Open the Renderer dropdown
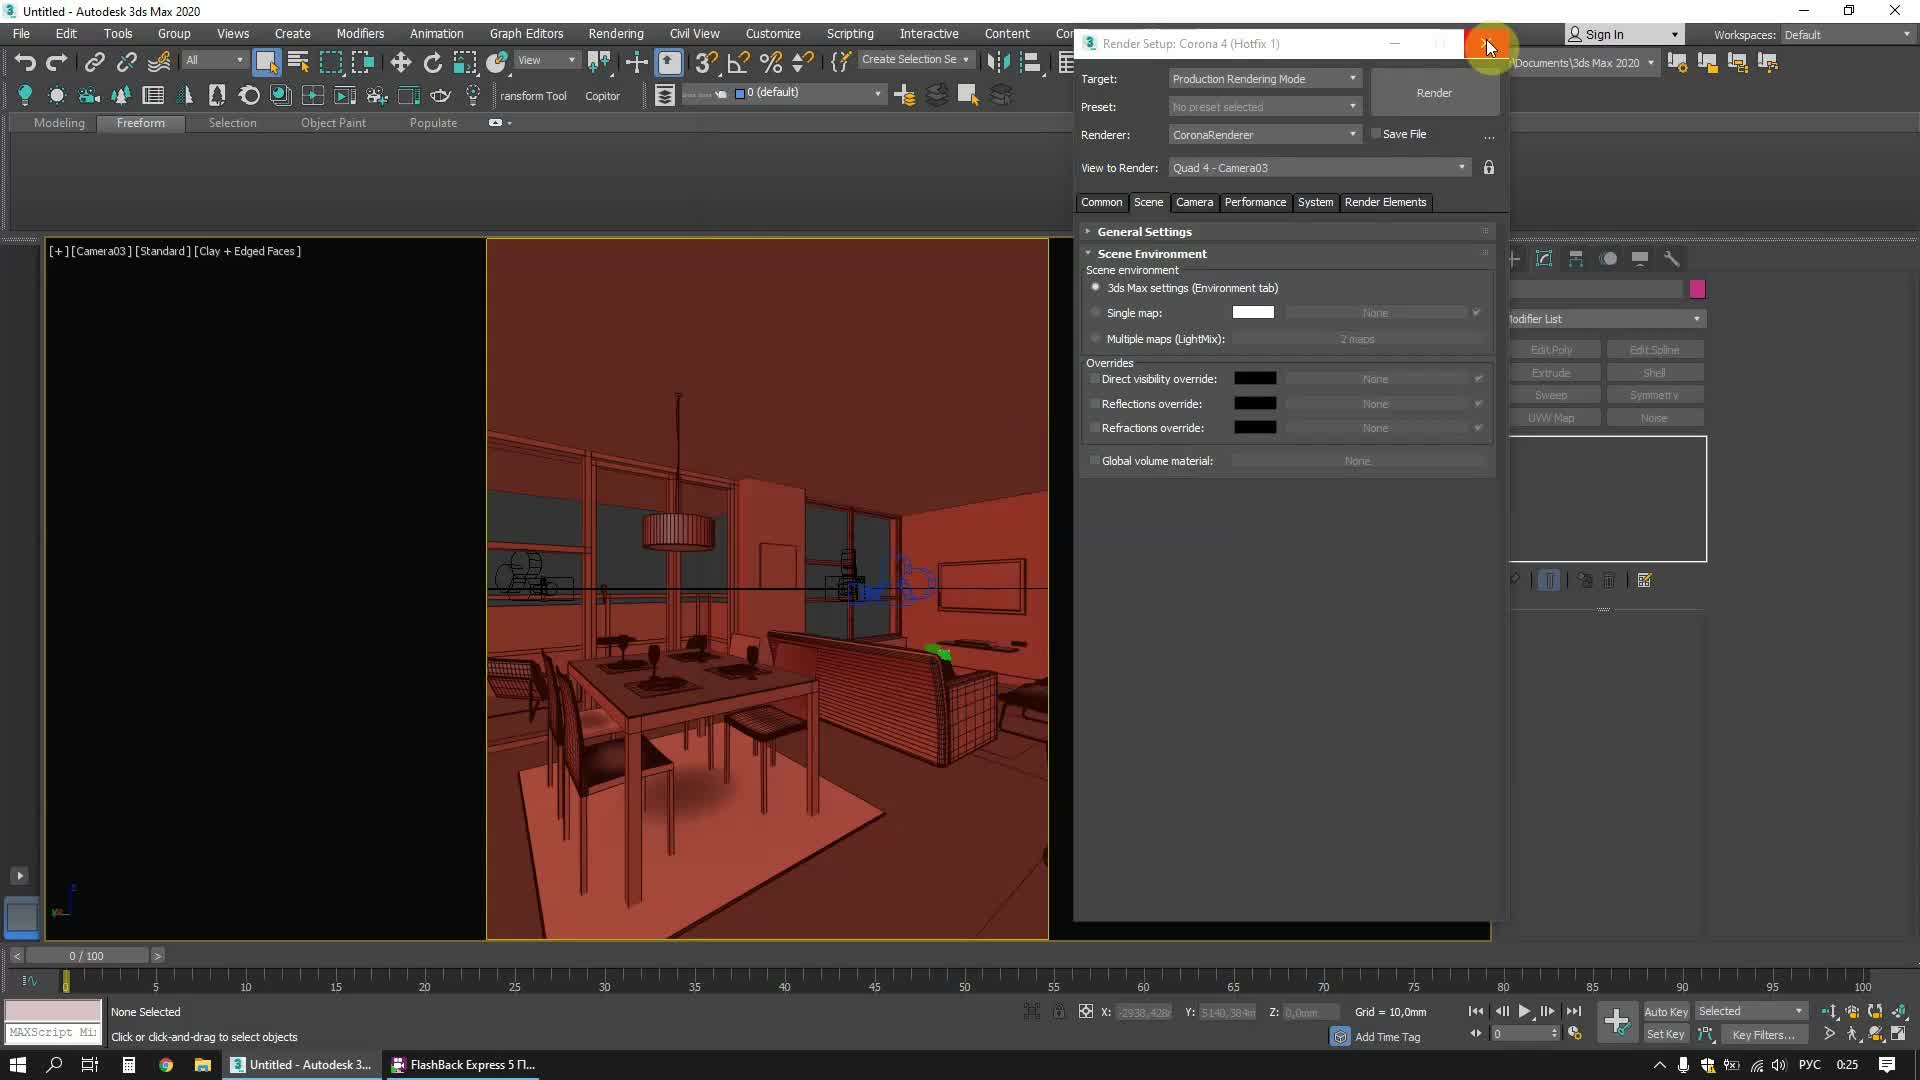The image size is (1920, 1080). (x=1264, y=135)
